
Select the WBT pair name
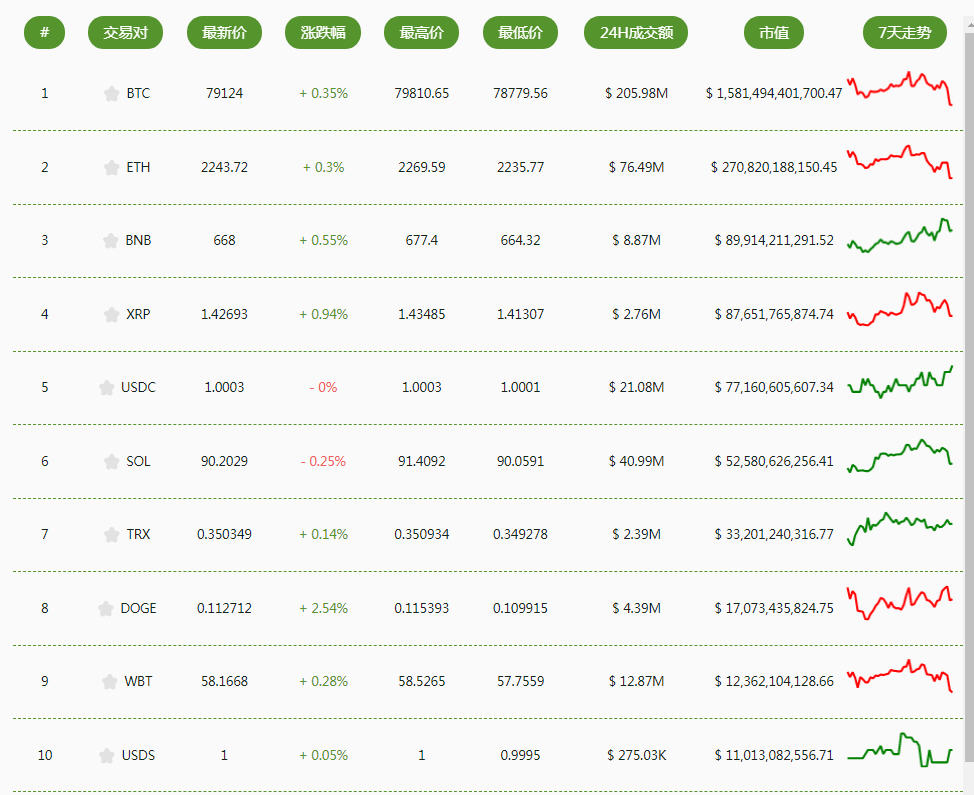(x=138, y=681)
